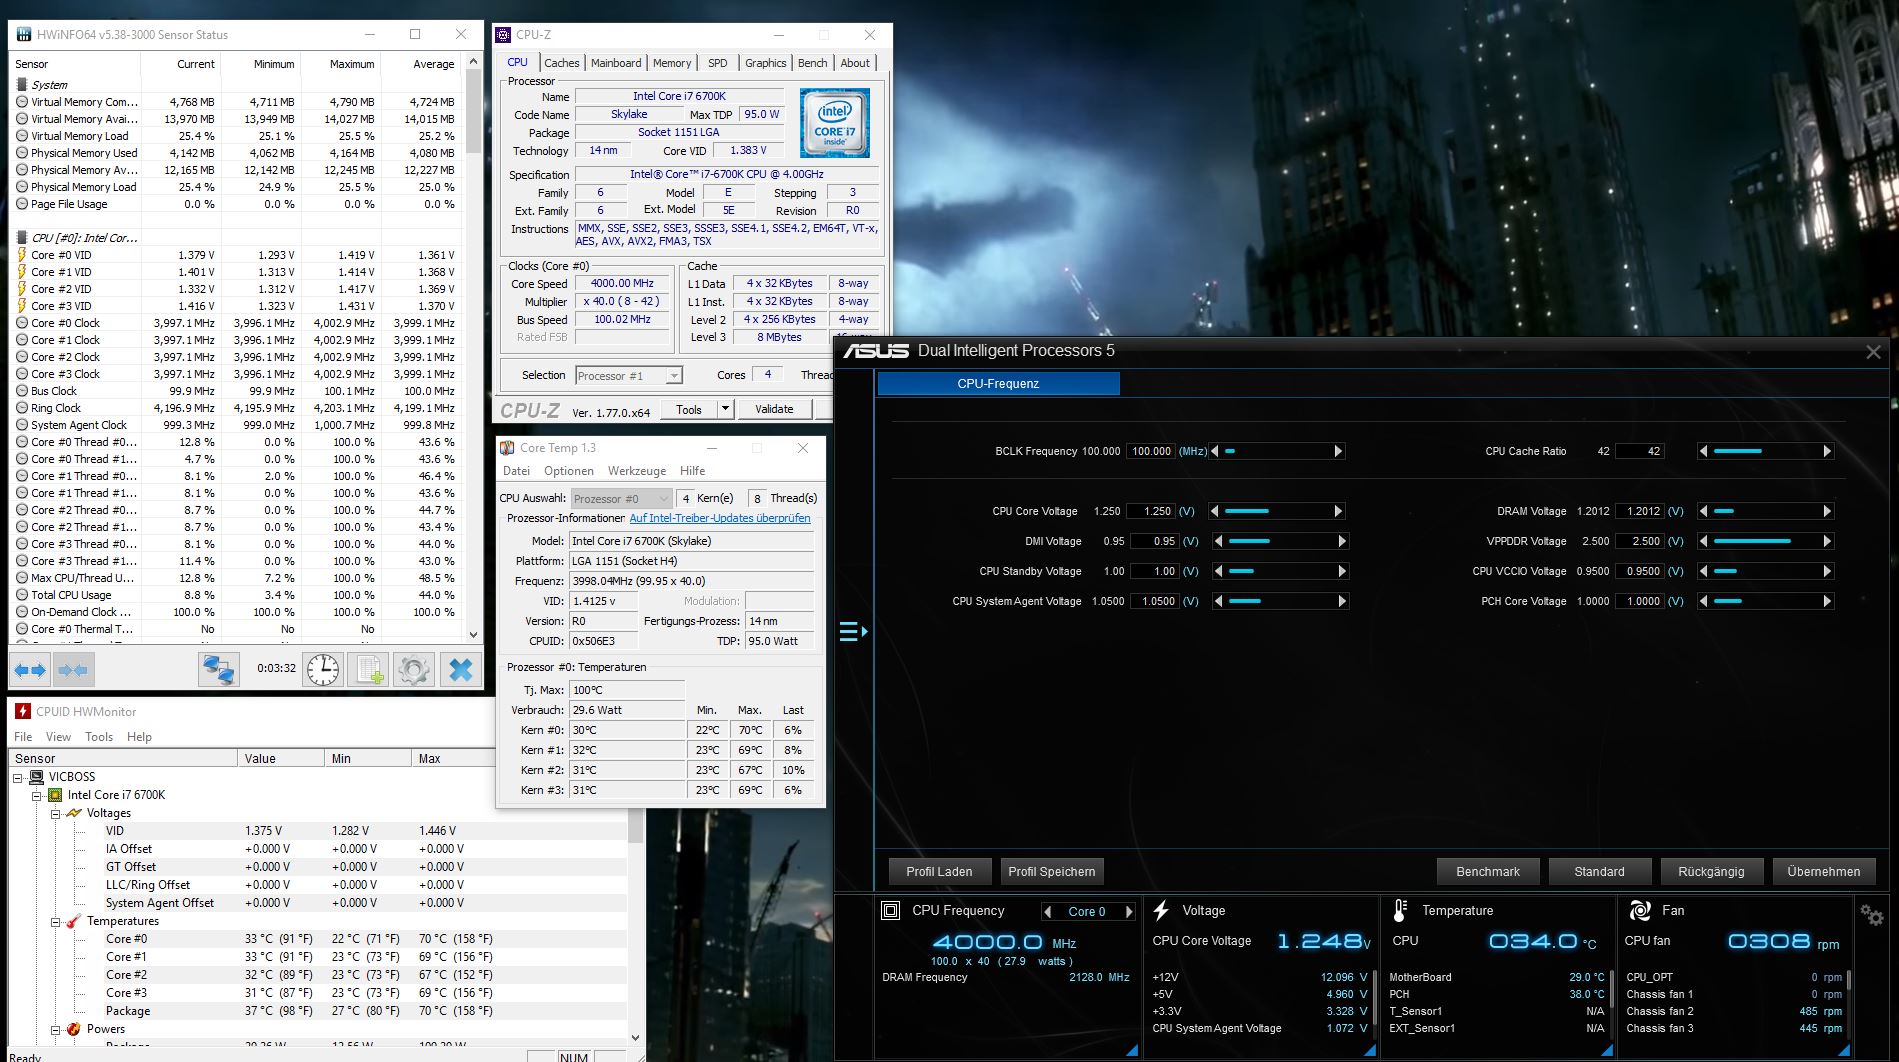The width and height of the screenshot is (1899, 1062).
Task: Start logging with the log file icon
Action: point(370,669)
